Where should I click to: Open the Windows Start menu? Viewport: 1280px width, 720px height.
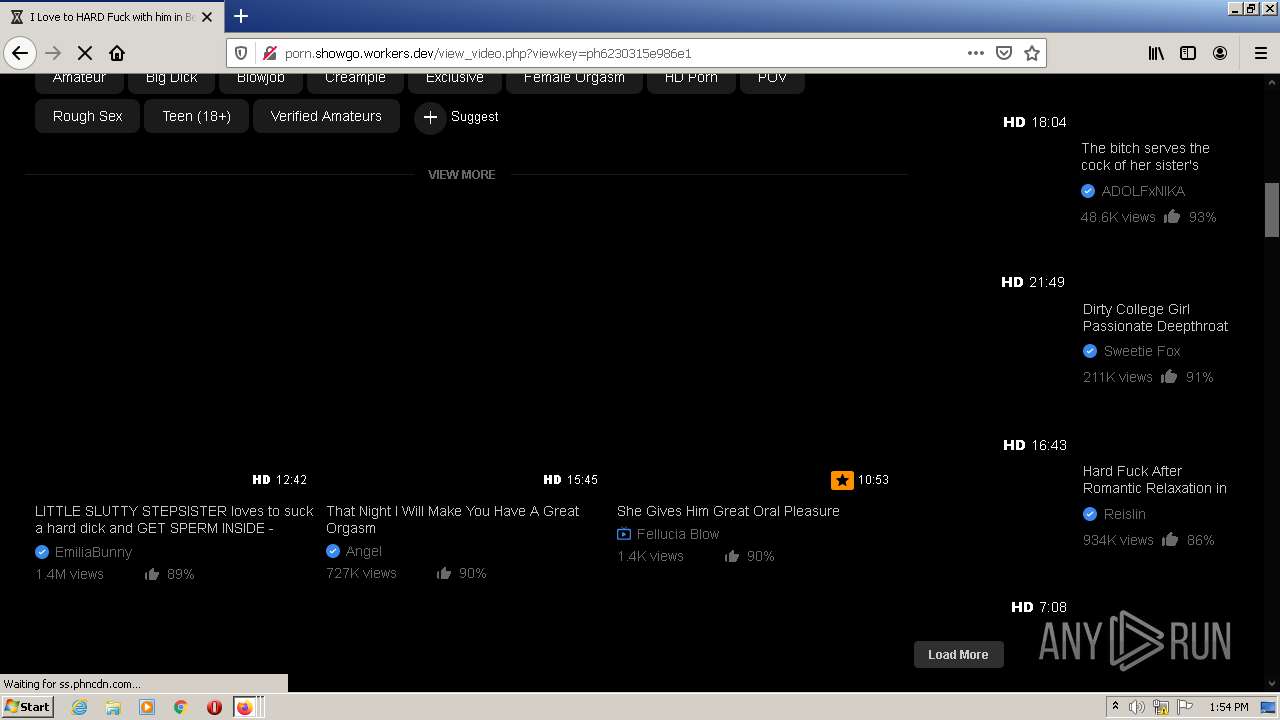pyautogui.click(x=27, y=707)
